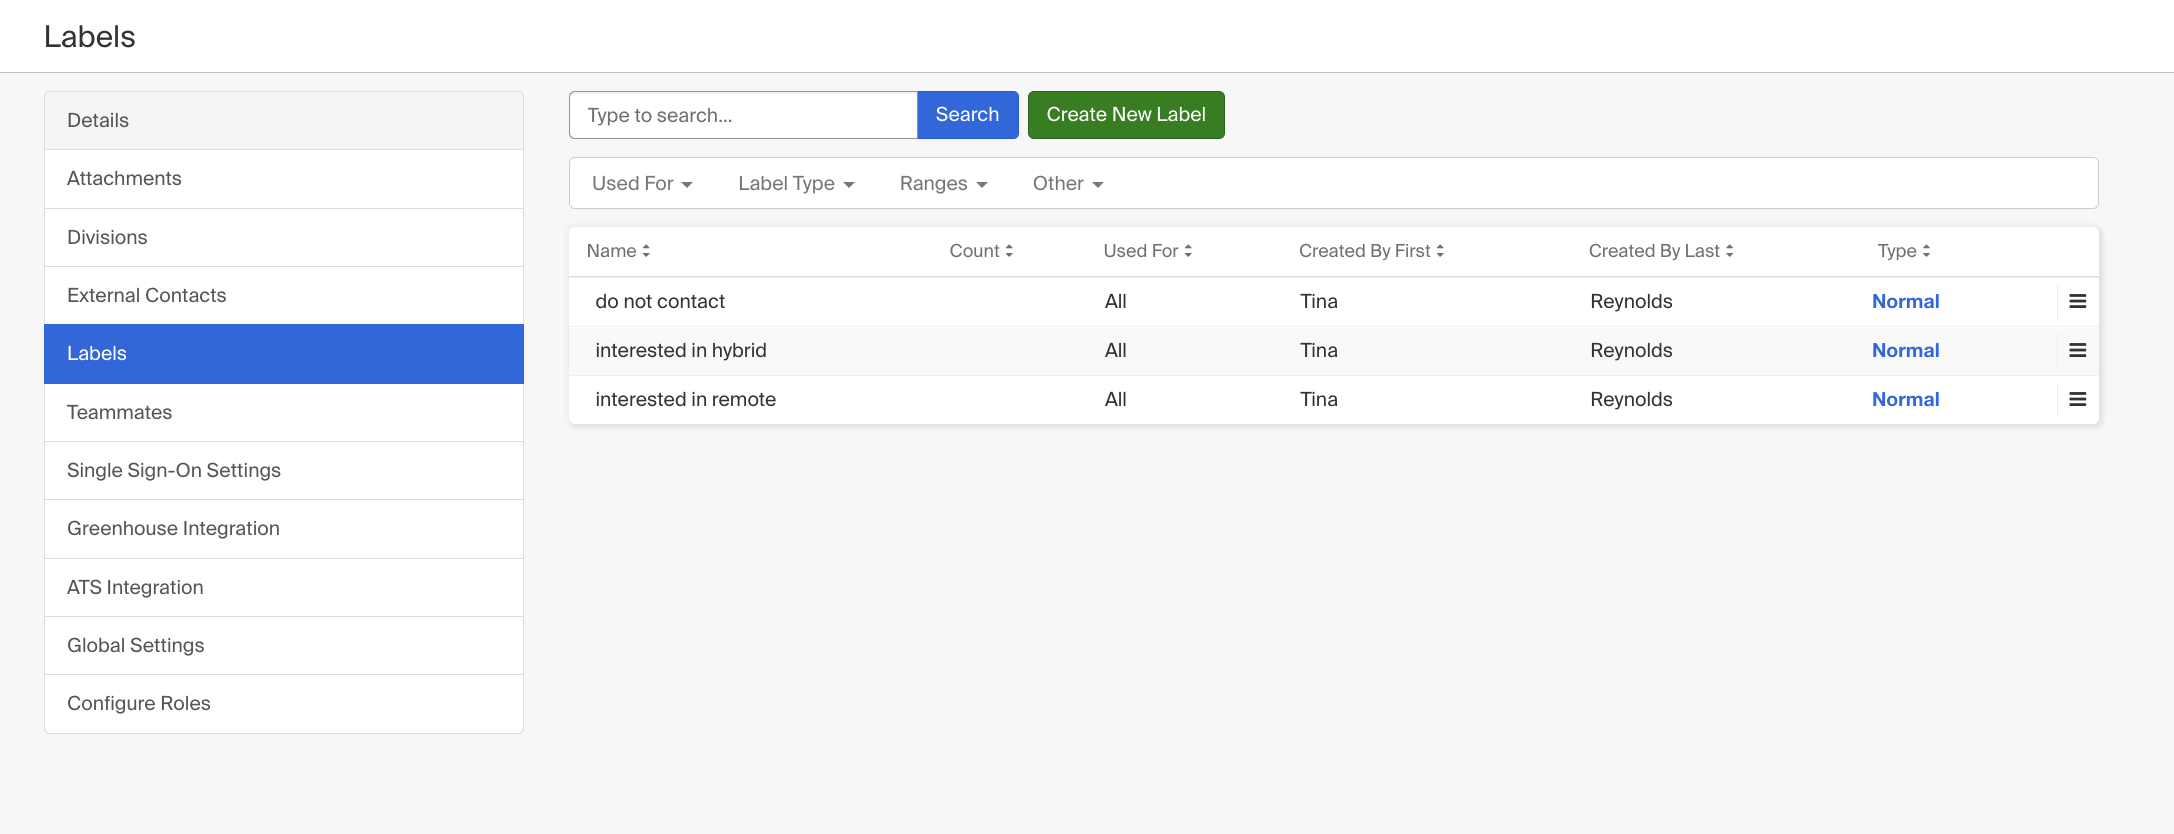Sort table by Count column
Viewport: 2174px width, 834px height.
point(981,251)
